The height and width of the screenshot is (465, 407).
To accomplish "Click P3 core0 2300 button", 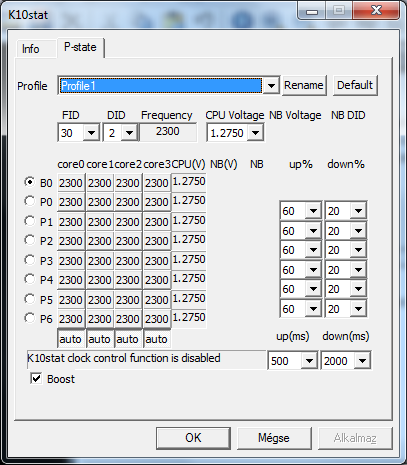I will click(x=71, y=261).
